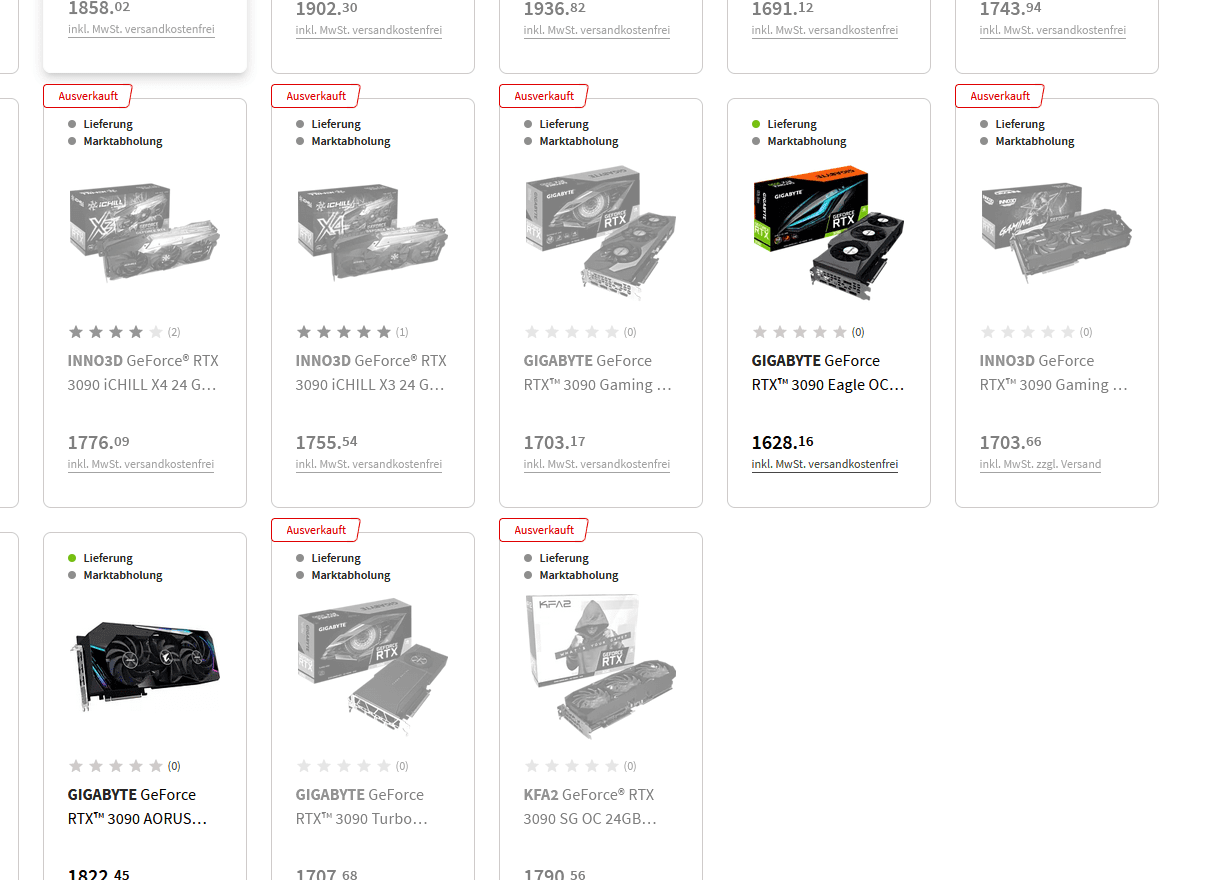Open the KFA2 RTX 3090 SG product image
The width and height of the screenshot is (1231, 880).
(x=601, y=667)
